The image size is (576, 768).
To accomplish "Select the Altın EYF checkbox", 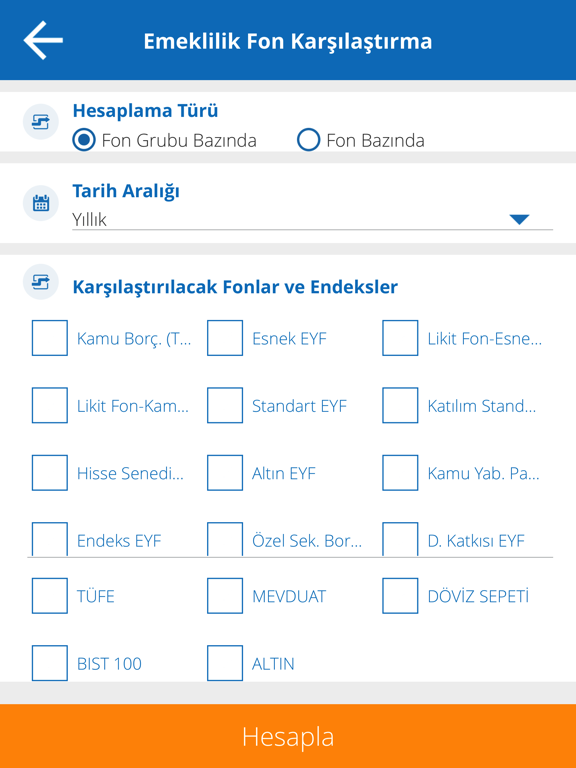I will click(x=225, y=473).
